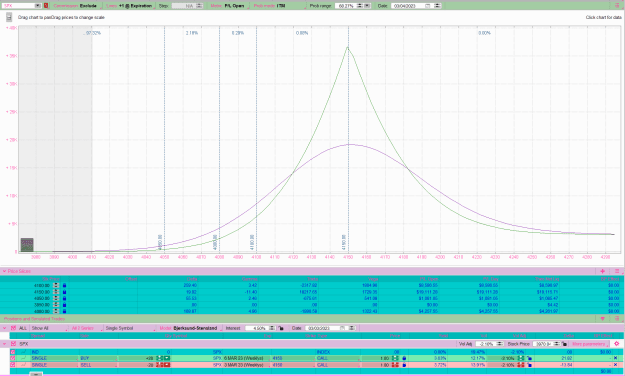Viewport: 625px width, 376px height.
Task: Add a new price slice with plus icon
Action: pyautogui.click(x=602, y=271)
